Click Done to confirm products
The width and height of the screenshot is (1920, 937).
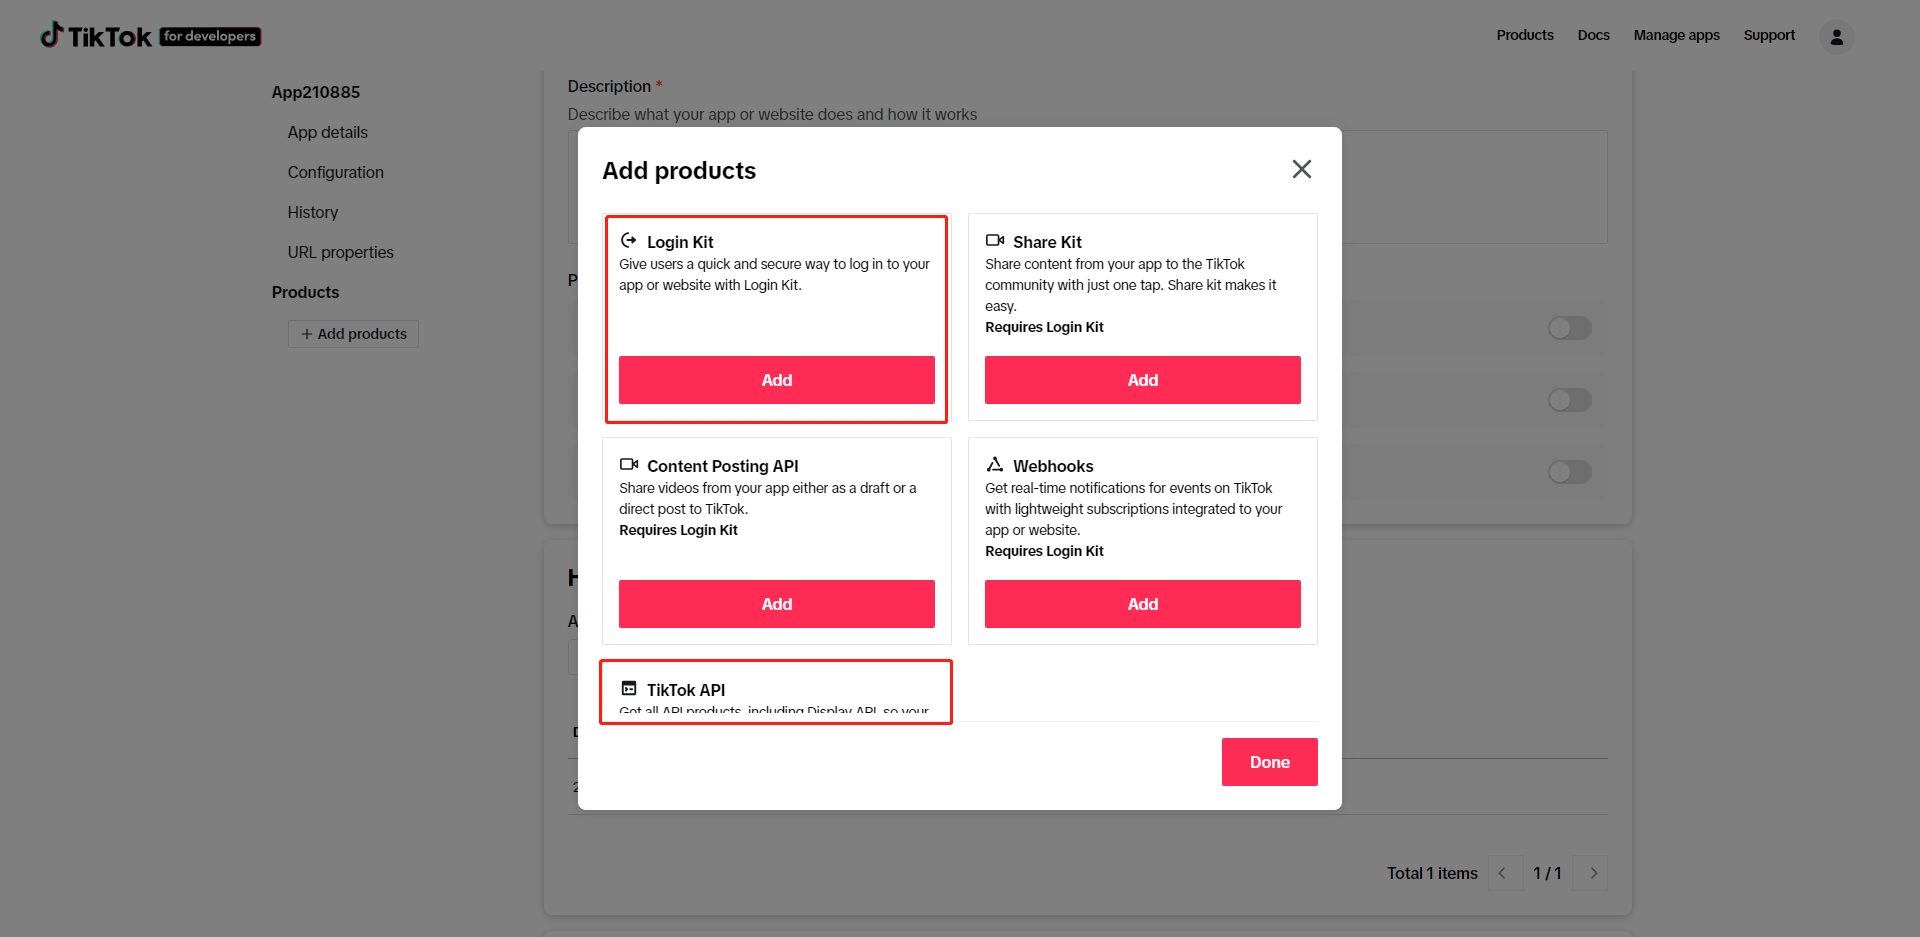[1270, 762]
